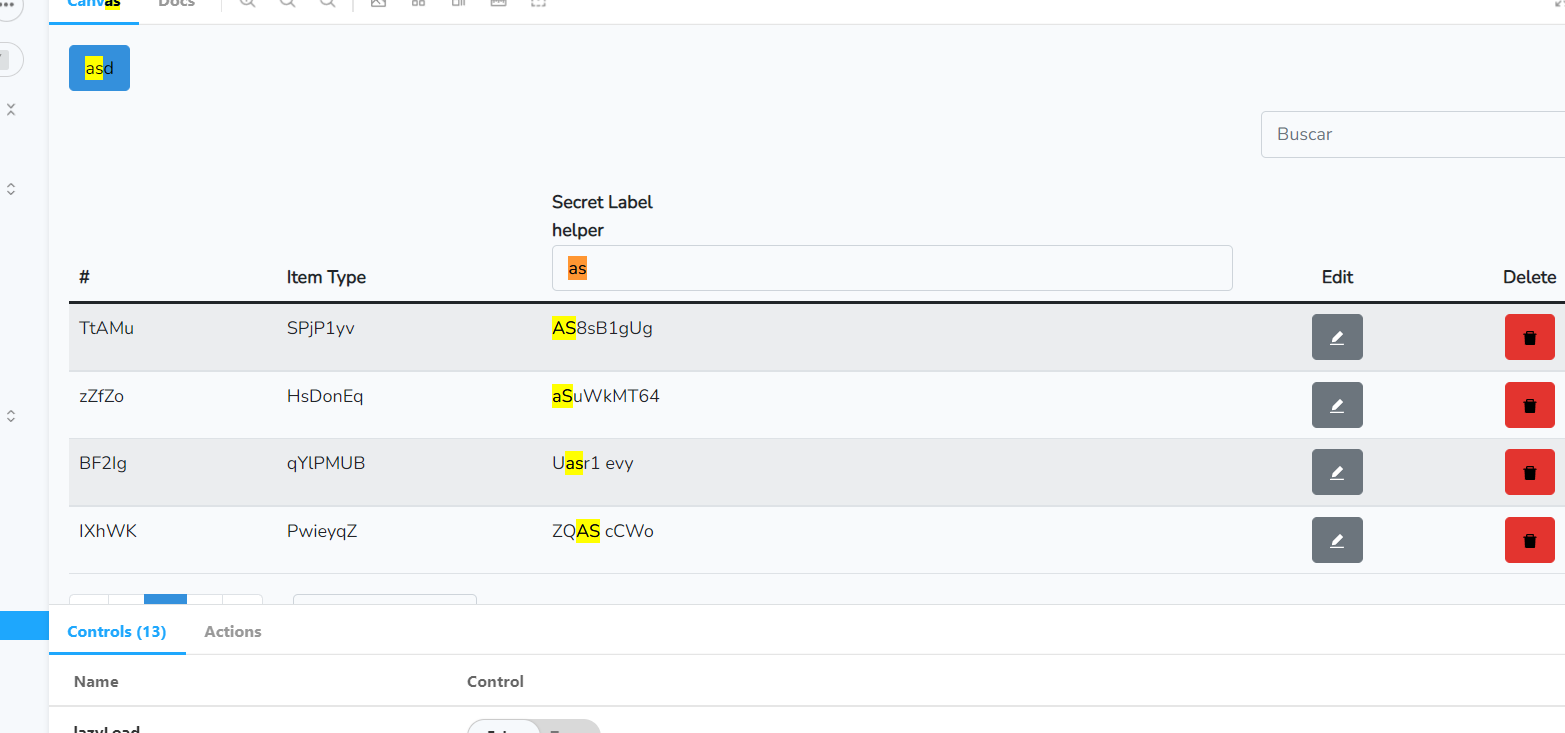This screenshot has height=733, width=1565.
Task: Open the components grid toolbar icon
Action: pos(418,4)
